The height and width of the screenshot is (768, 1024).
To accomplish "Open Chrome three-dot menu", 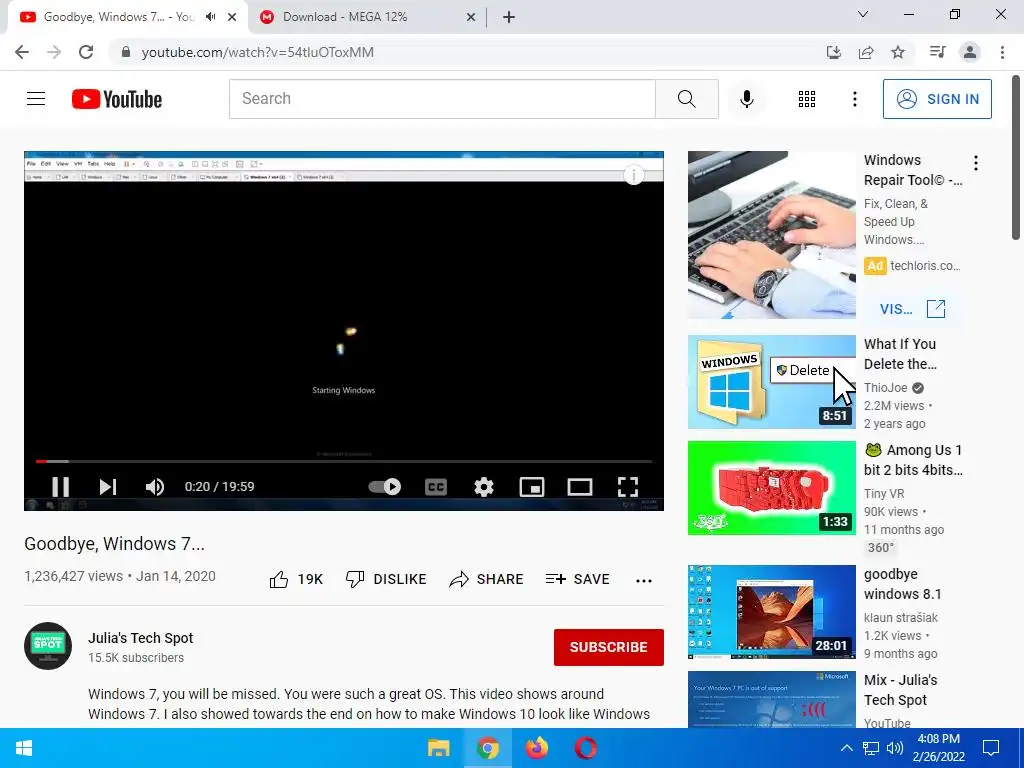I will (x=1002, y=52).
